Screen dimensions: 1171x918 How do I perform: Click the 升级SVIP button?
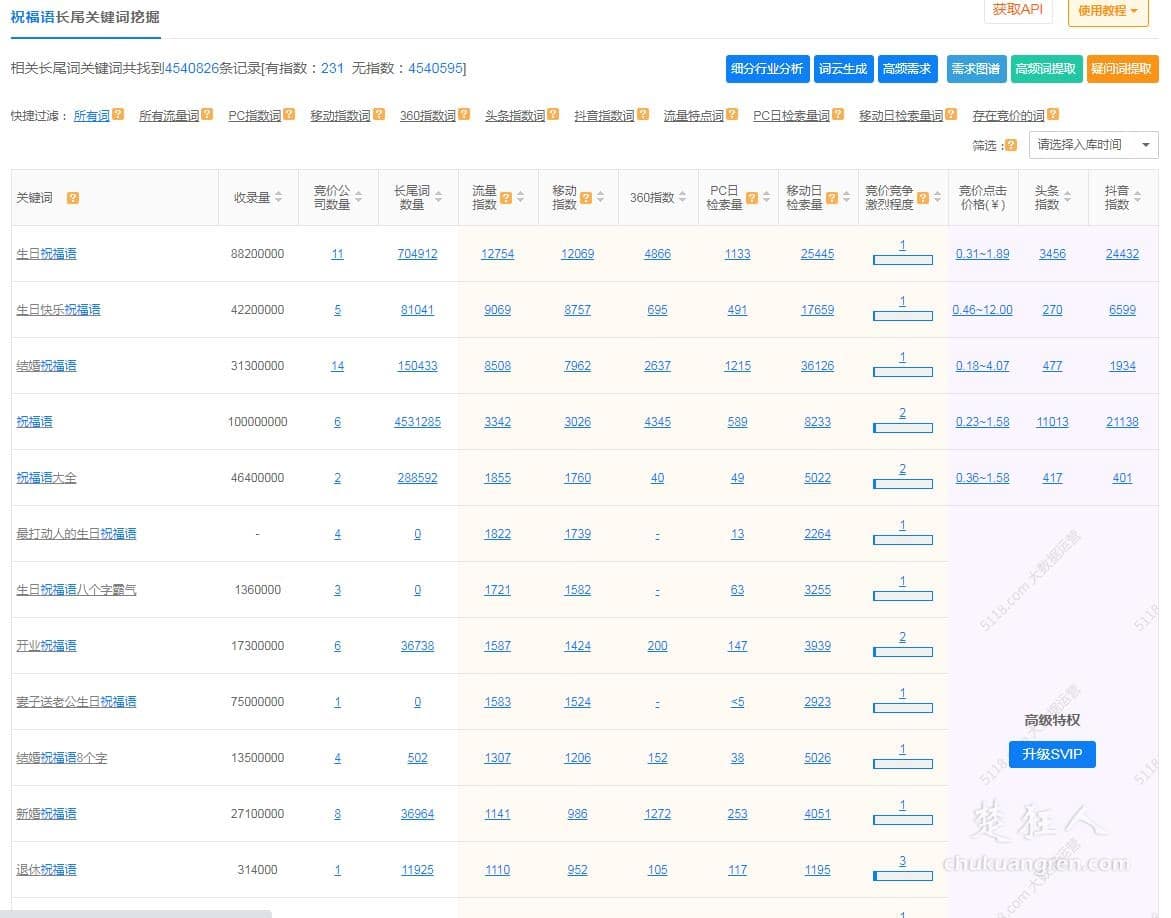click(1052, 755)
